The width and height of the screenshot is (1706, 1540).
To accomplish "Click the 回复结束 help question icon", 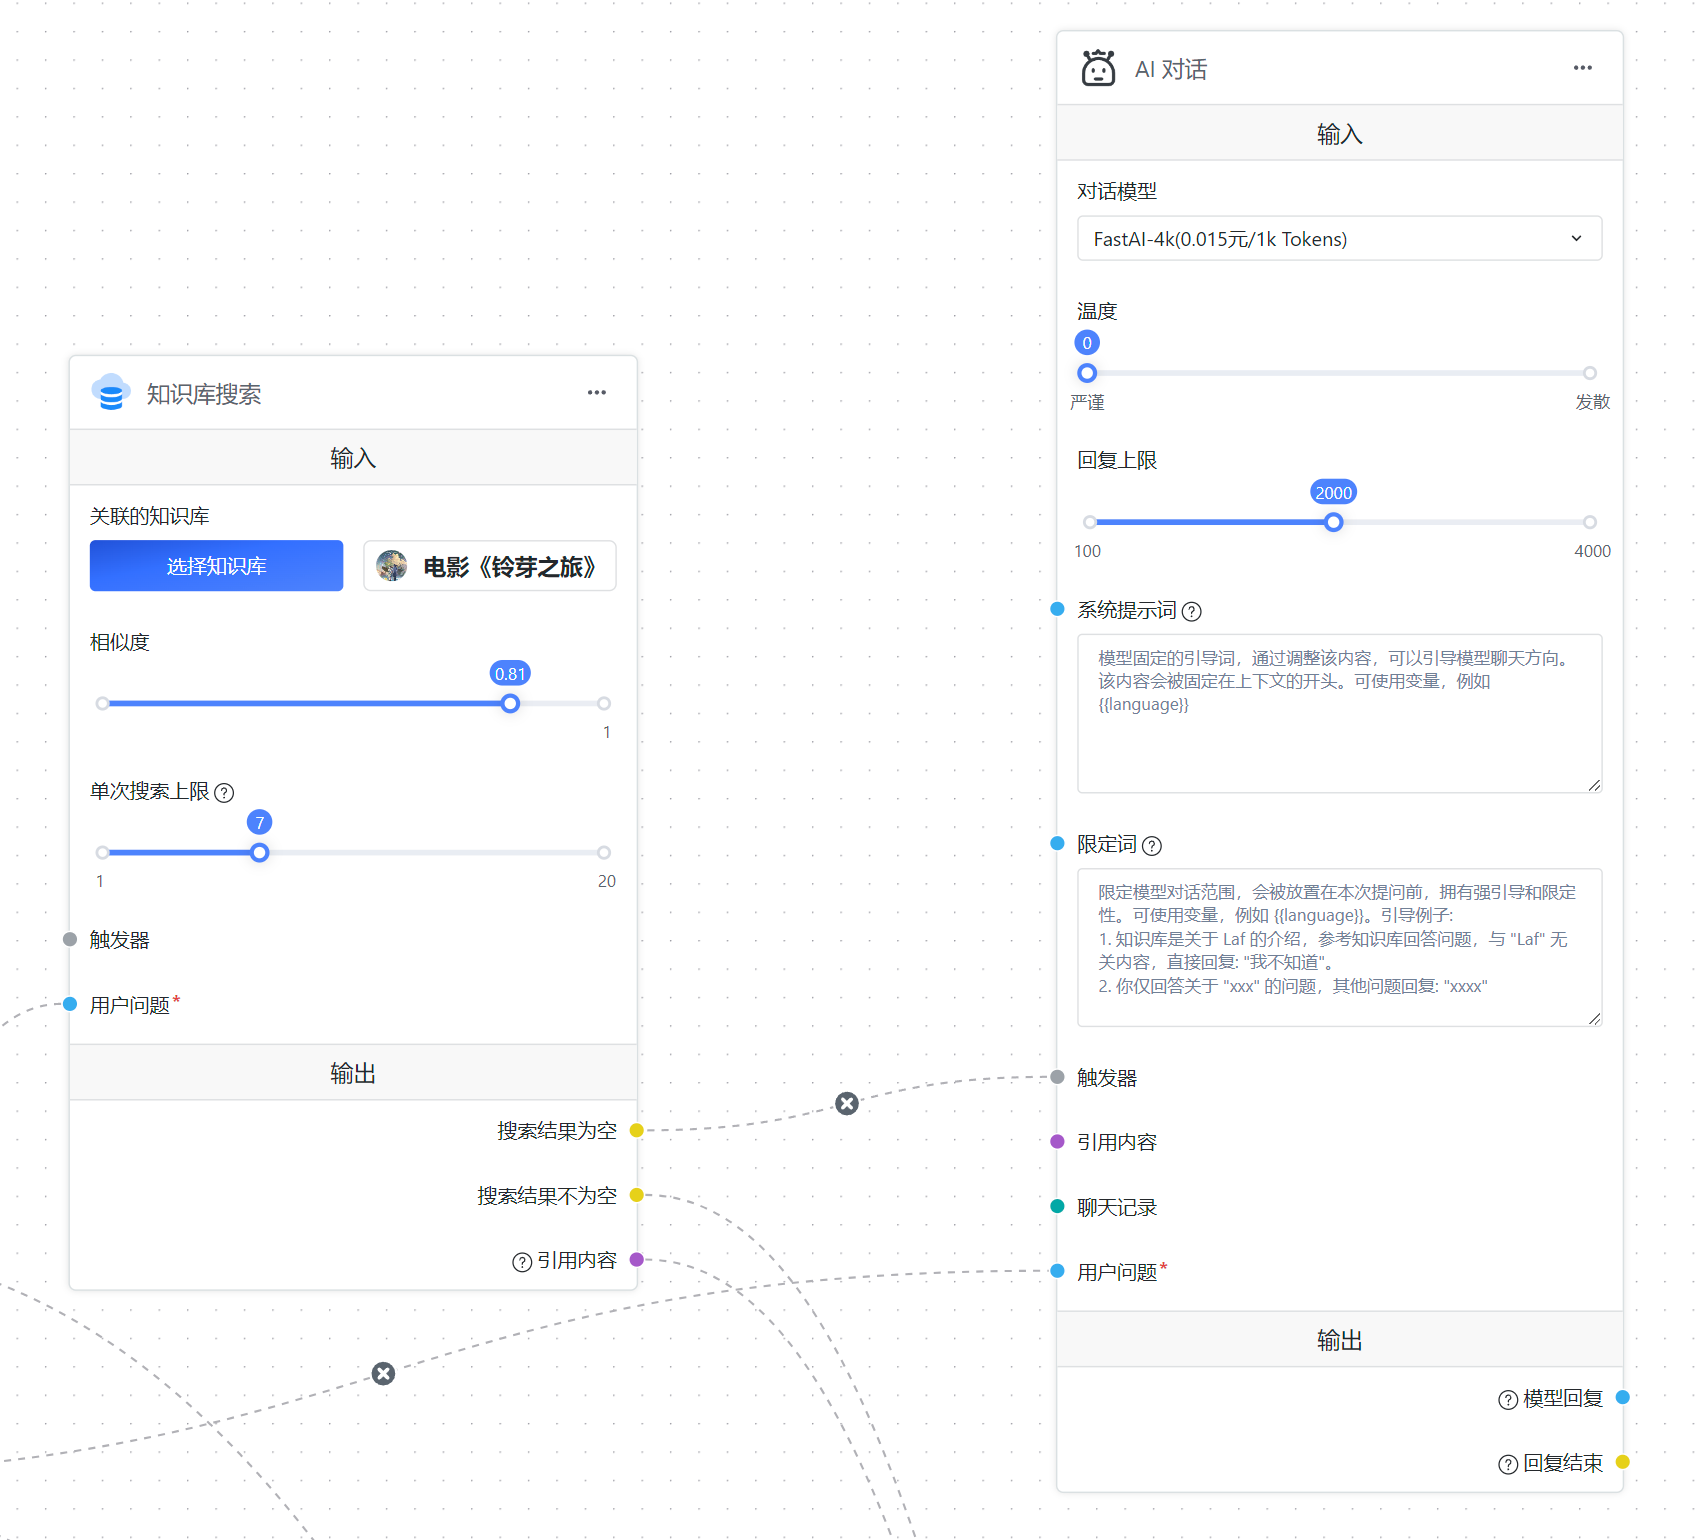I will coord(1508,1465).
